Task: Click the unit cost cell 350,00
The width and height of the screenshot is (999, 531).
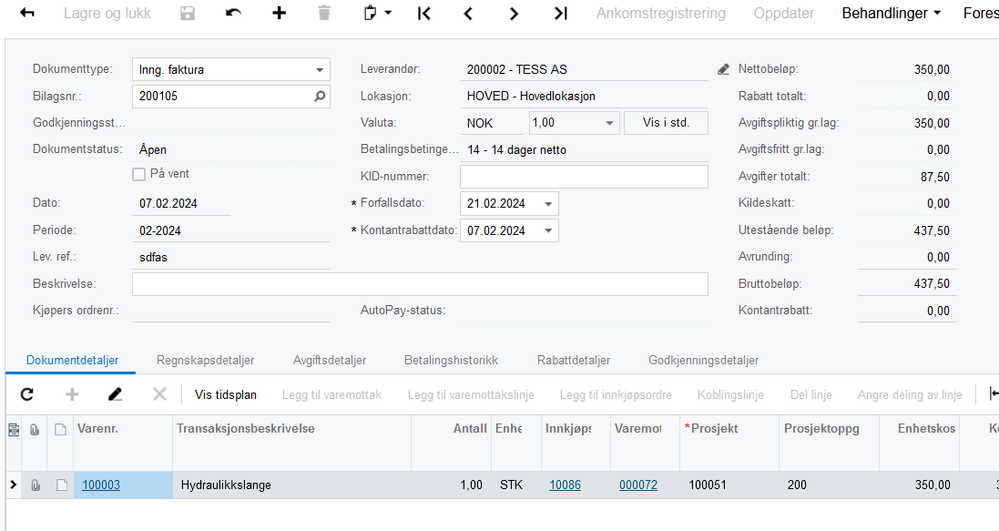Action: [919, 485]
